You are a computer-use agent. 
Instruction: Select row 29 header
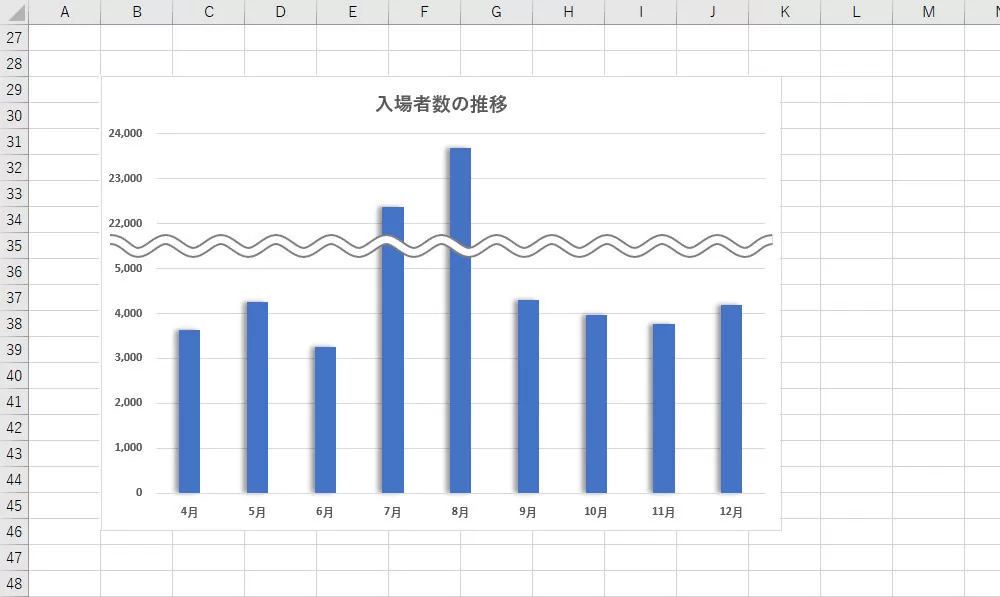point(14,90)
